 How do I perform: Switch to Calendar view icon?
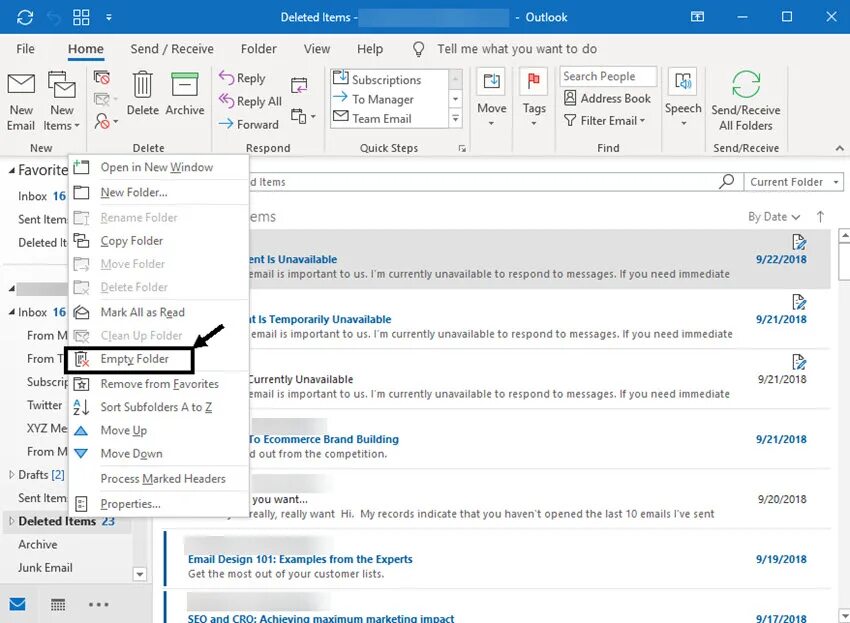pos(57,604)
